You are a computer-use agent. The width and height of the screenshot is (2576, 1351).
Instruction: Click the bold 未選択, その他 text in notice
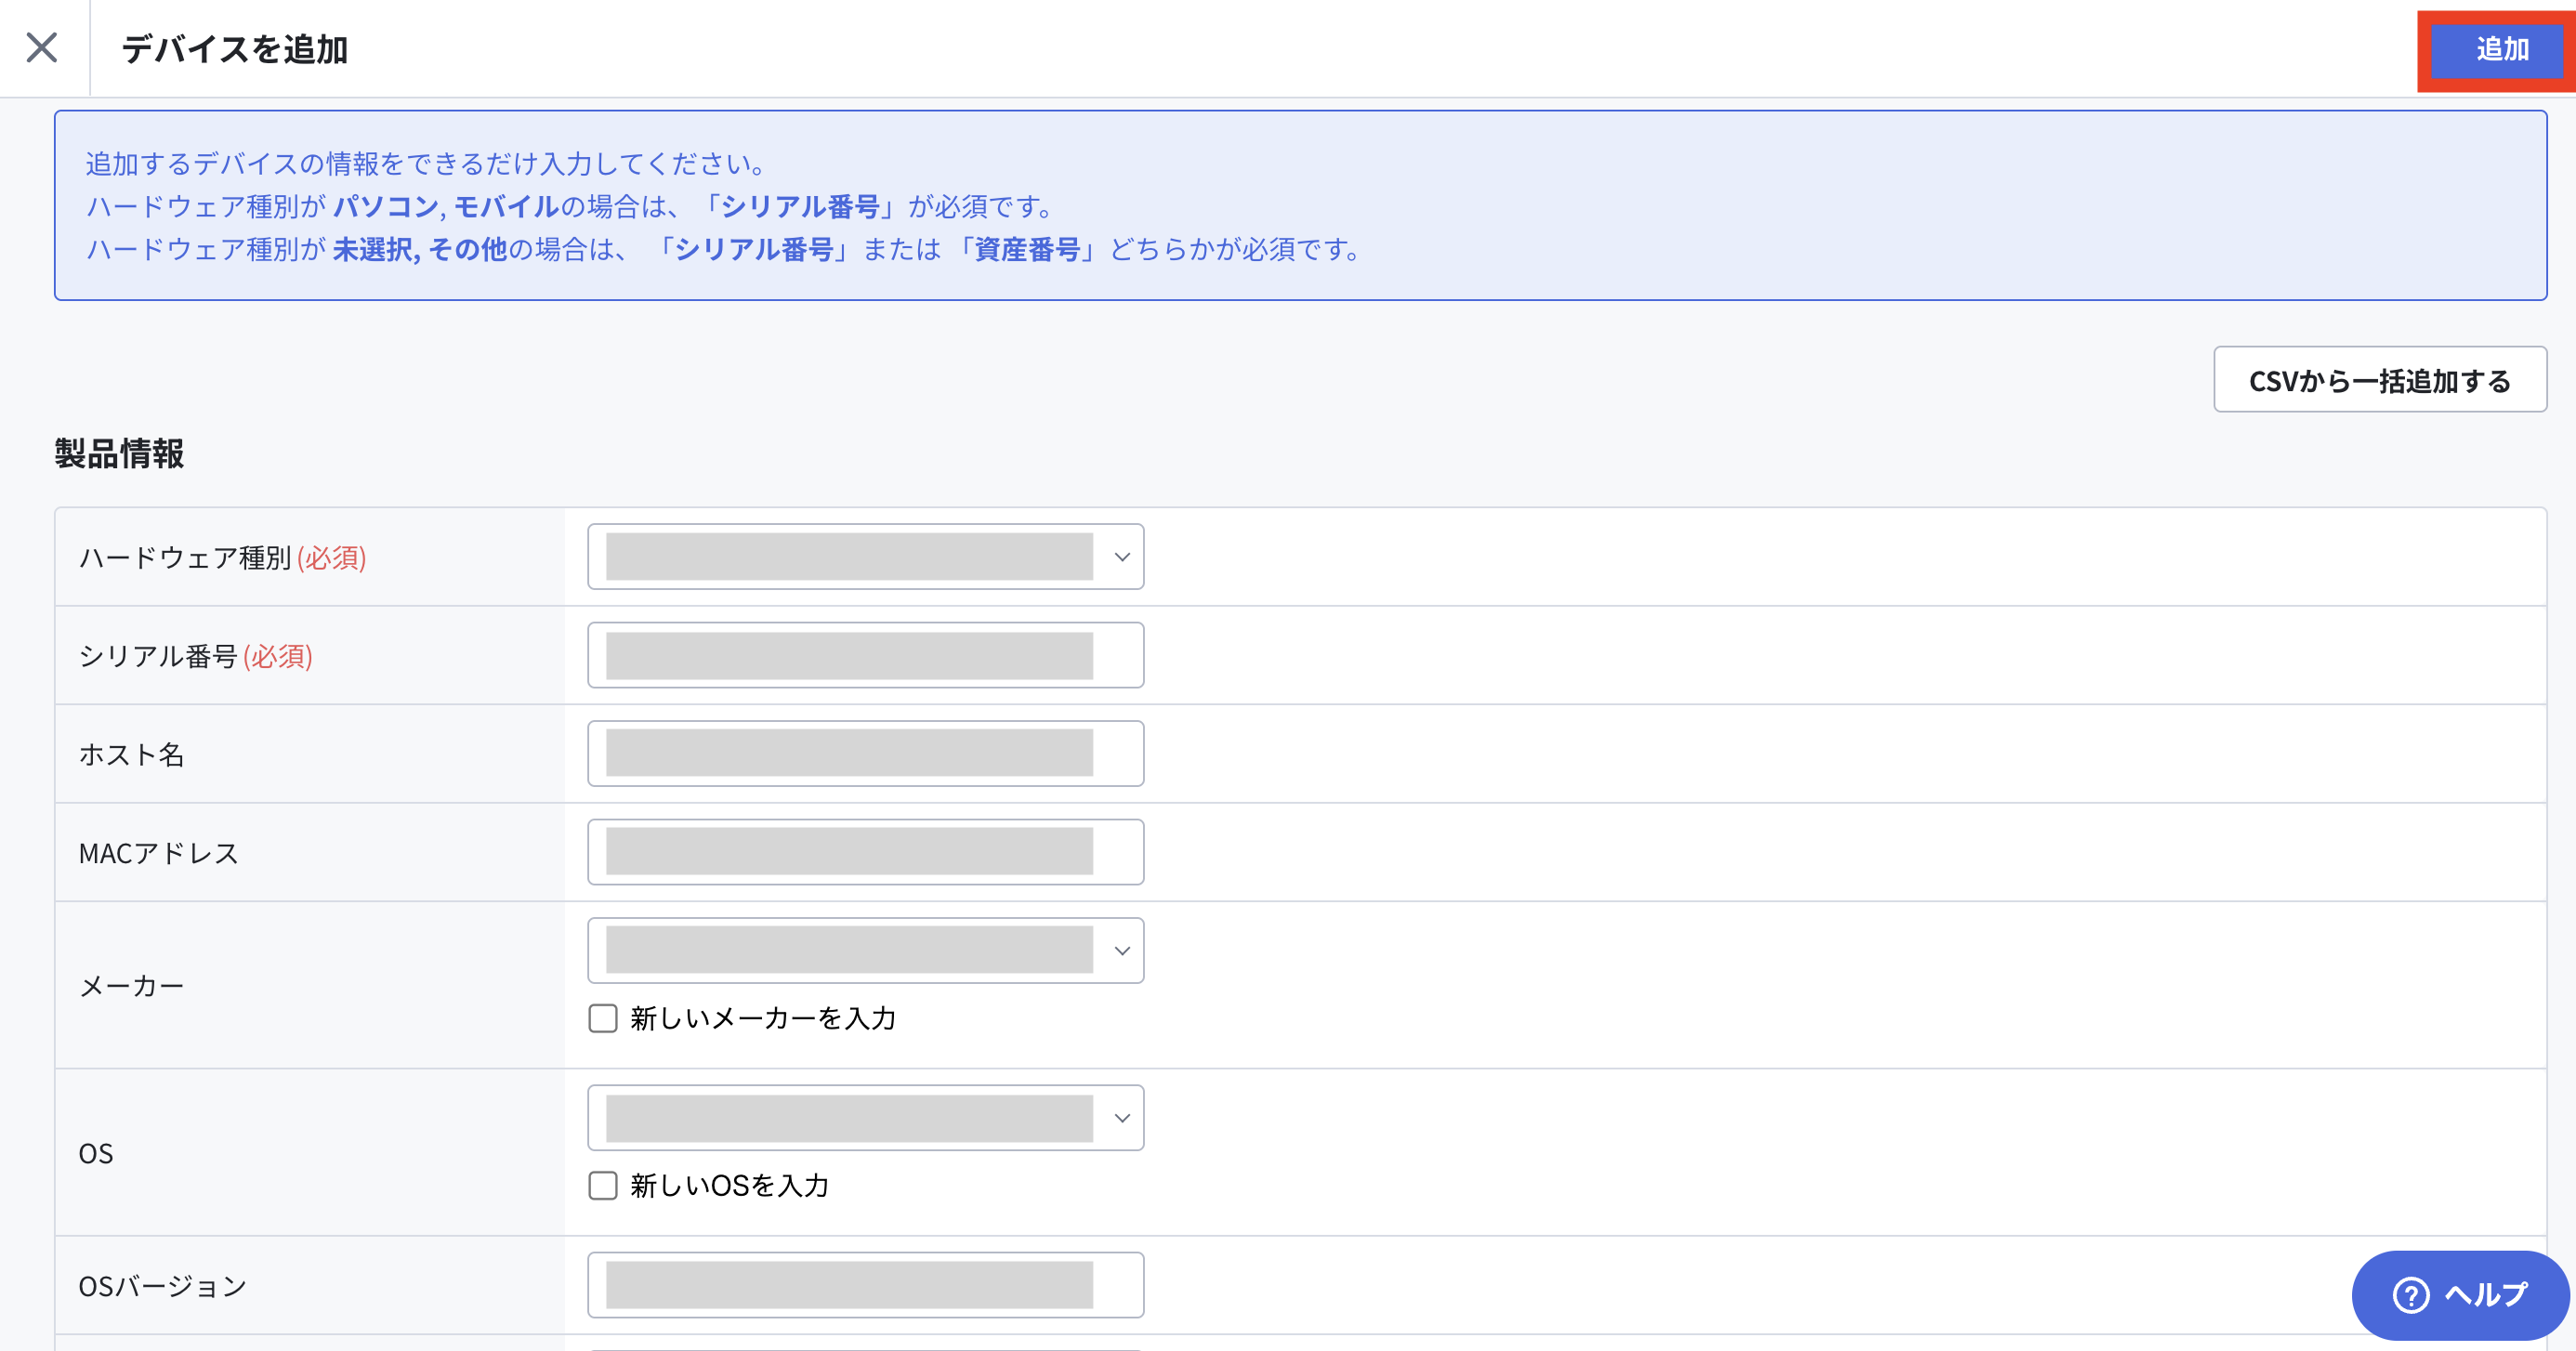click(420, 249)
